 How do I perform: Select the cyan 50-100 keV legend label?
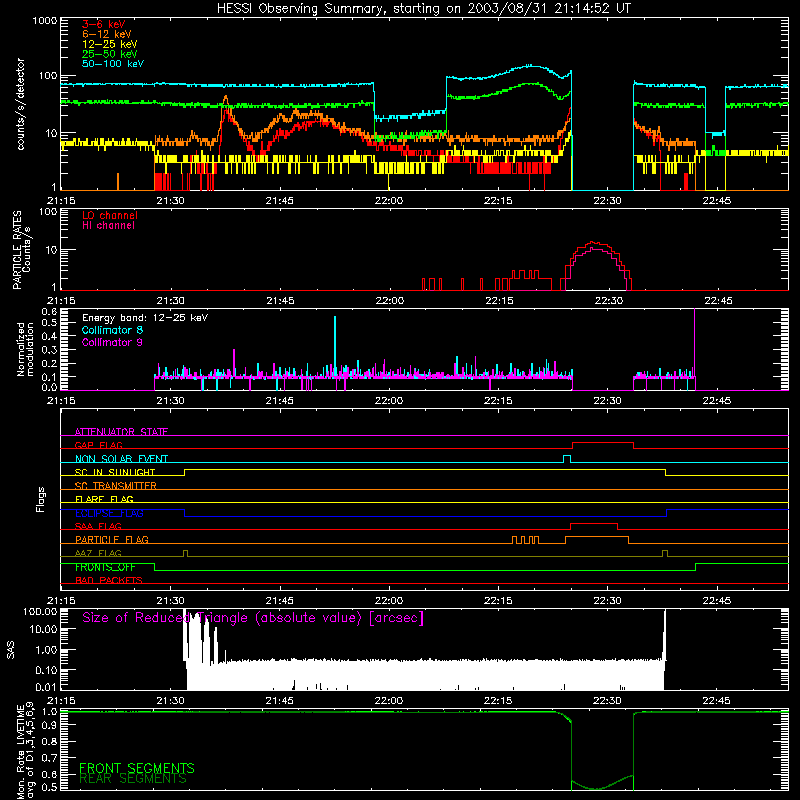pyautogui.click(x=113, y=63)
